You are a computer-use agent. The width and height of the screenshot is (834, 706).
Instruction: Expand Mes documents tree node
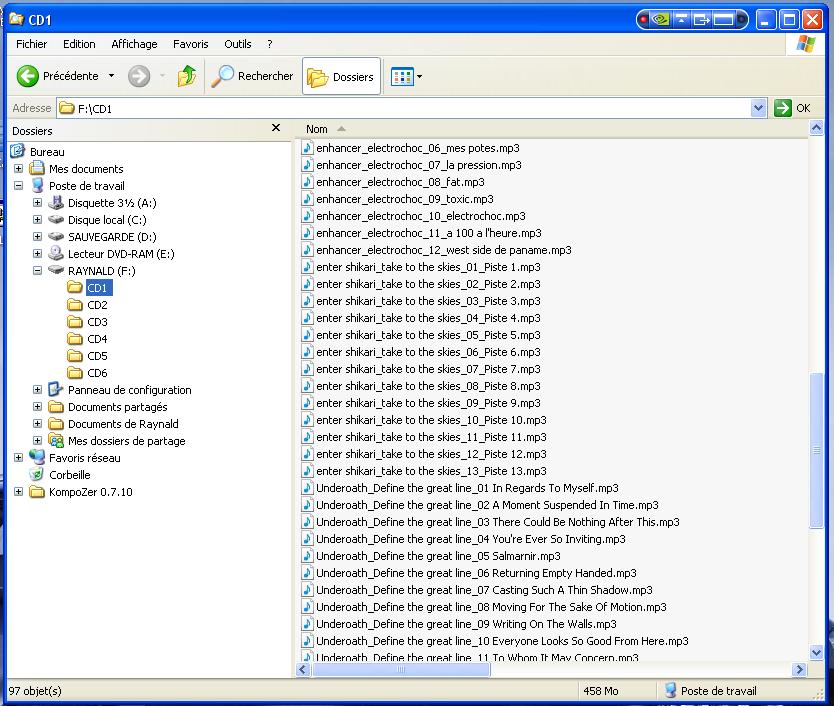coord(19,169)
